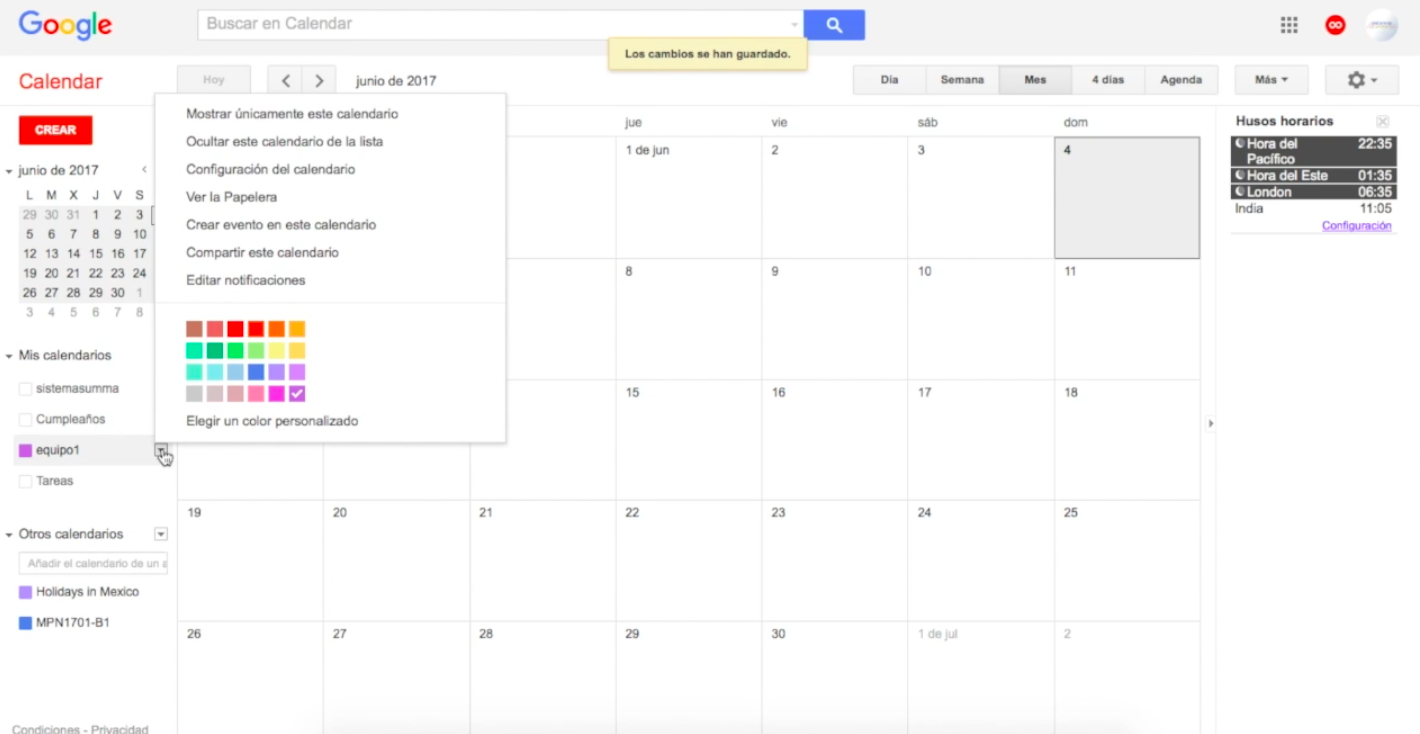Toggle the sistemasumma calendar checkbox

[26, 389]
